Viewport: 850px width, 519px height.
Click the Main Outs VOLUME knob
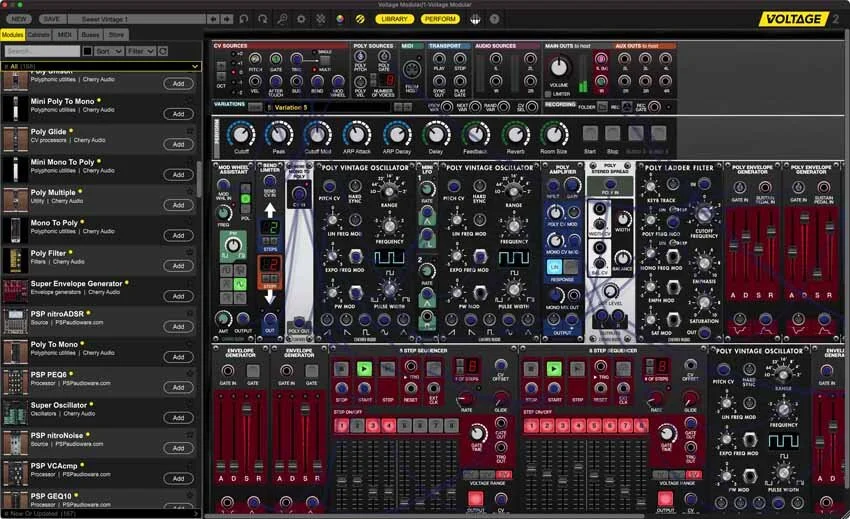tap(559, 68)
